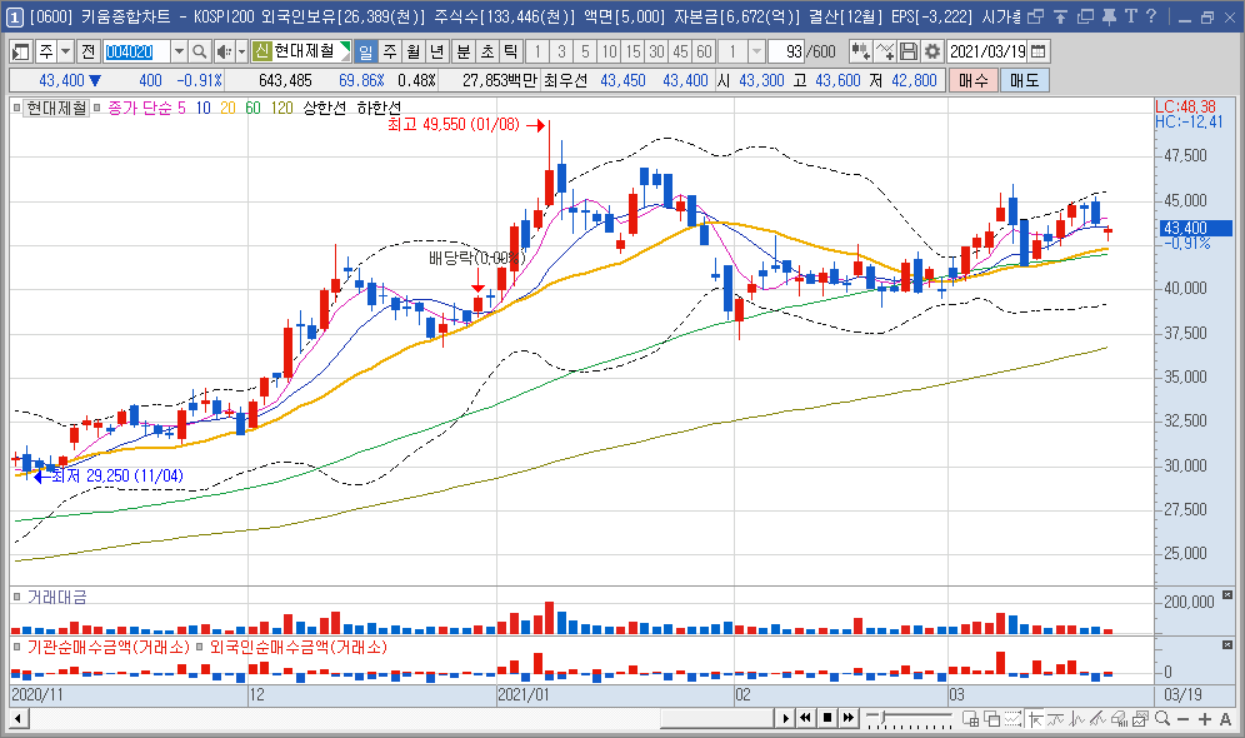Screen dimensions: 1245x738
Task: Select minute 분 chart period
Action: coord(463,51)
